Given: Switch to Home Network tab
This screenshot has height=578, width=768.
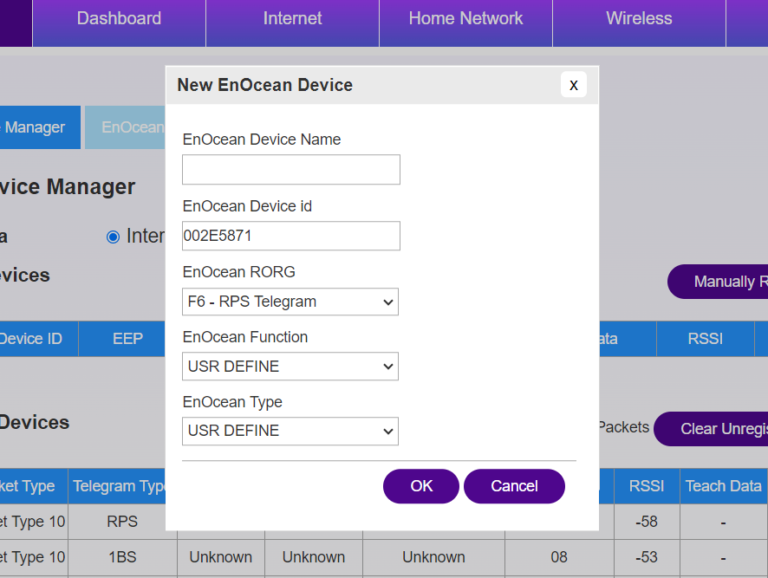Looking at the screenshot, I should click(x=465, y=19).
